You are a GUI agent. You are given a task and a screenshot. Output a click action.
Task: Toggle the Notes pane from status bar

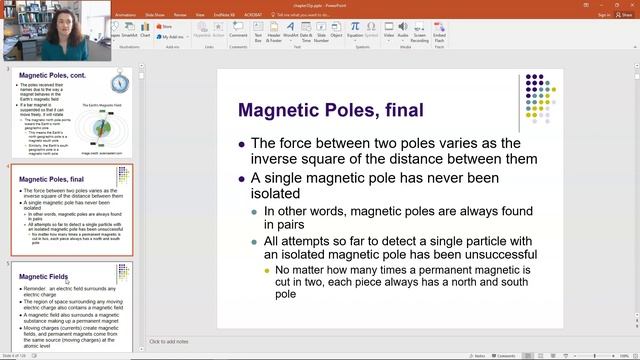[477, 356]
